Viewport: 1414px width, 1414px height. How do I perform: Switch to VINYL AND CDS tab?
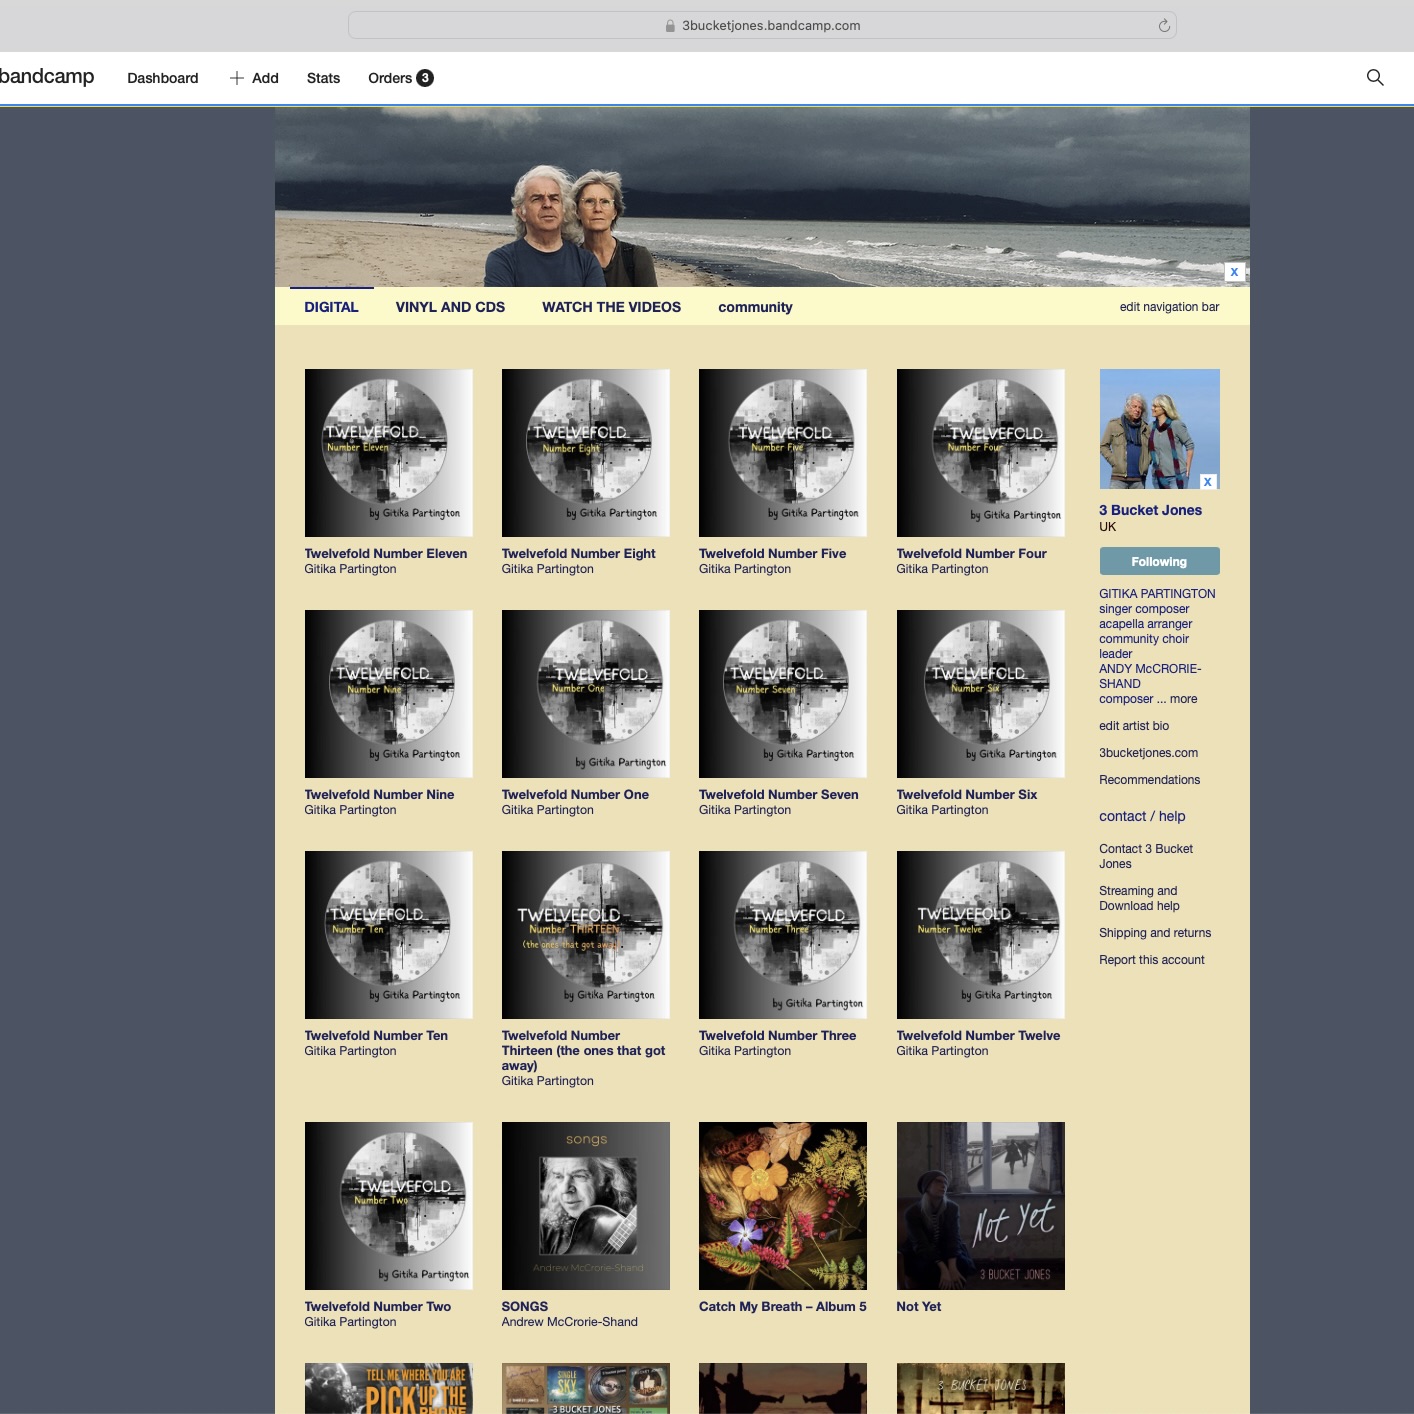[x=450, y=307]
